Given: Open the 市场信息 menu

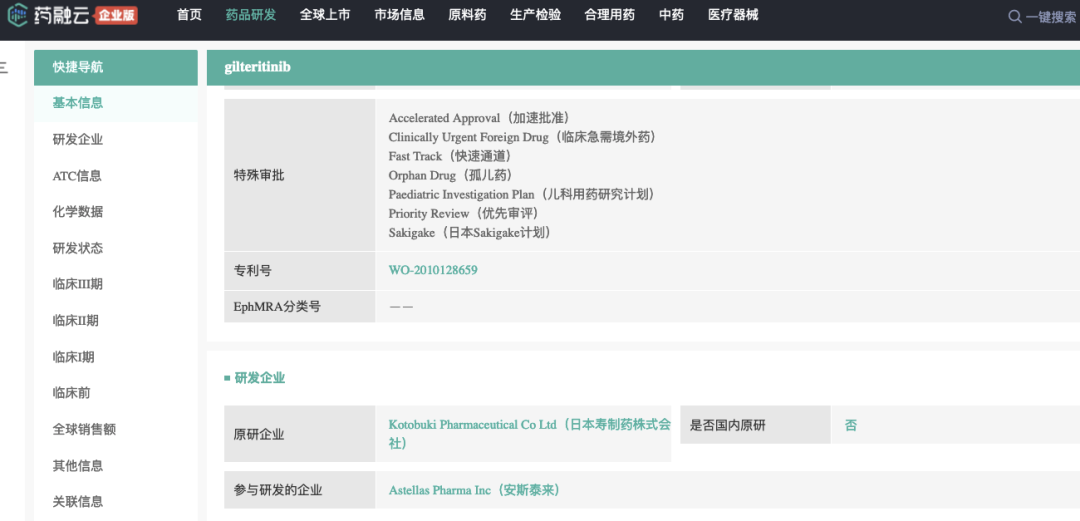Looking at the screenshot, I should 399,15.
